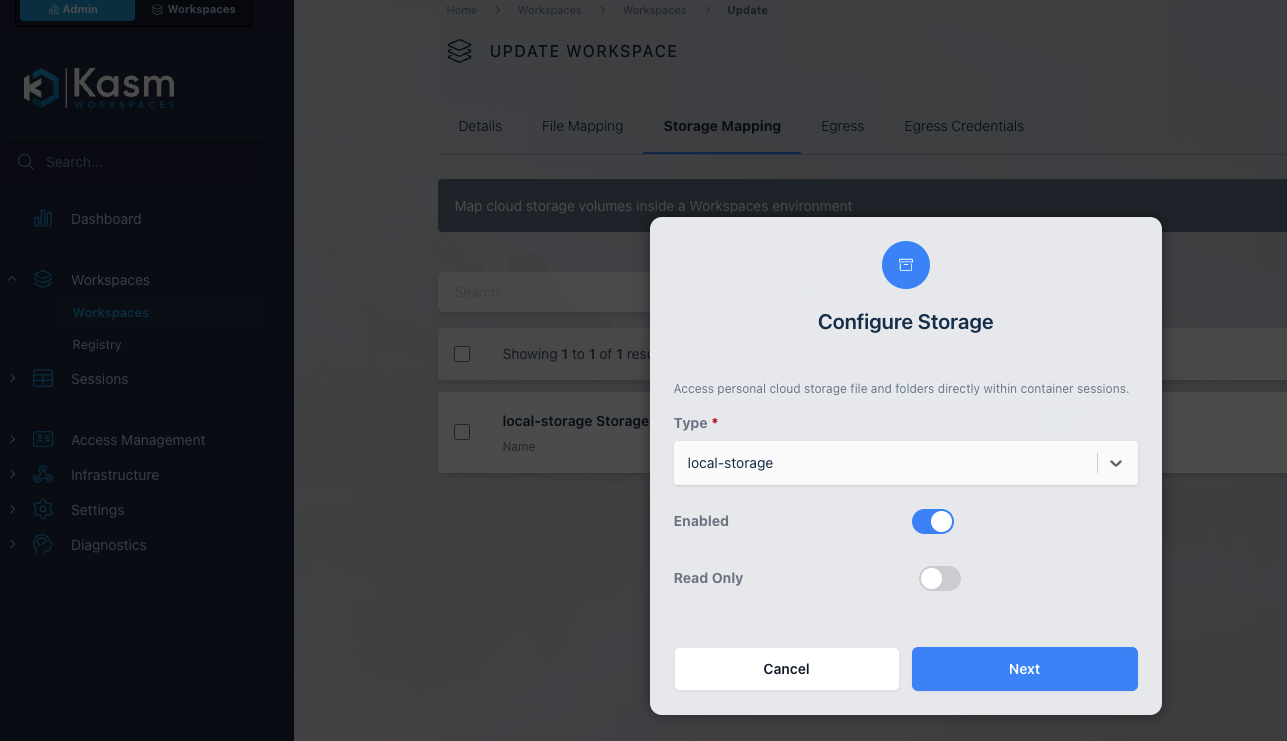
Task: Expand the Sessions sidebar section
Action: click(x=13, y=379)
